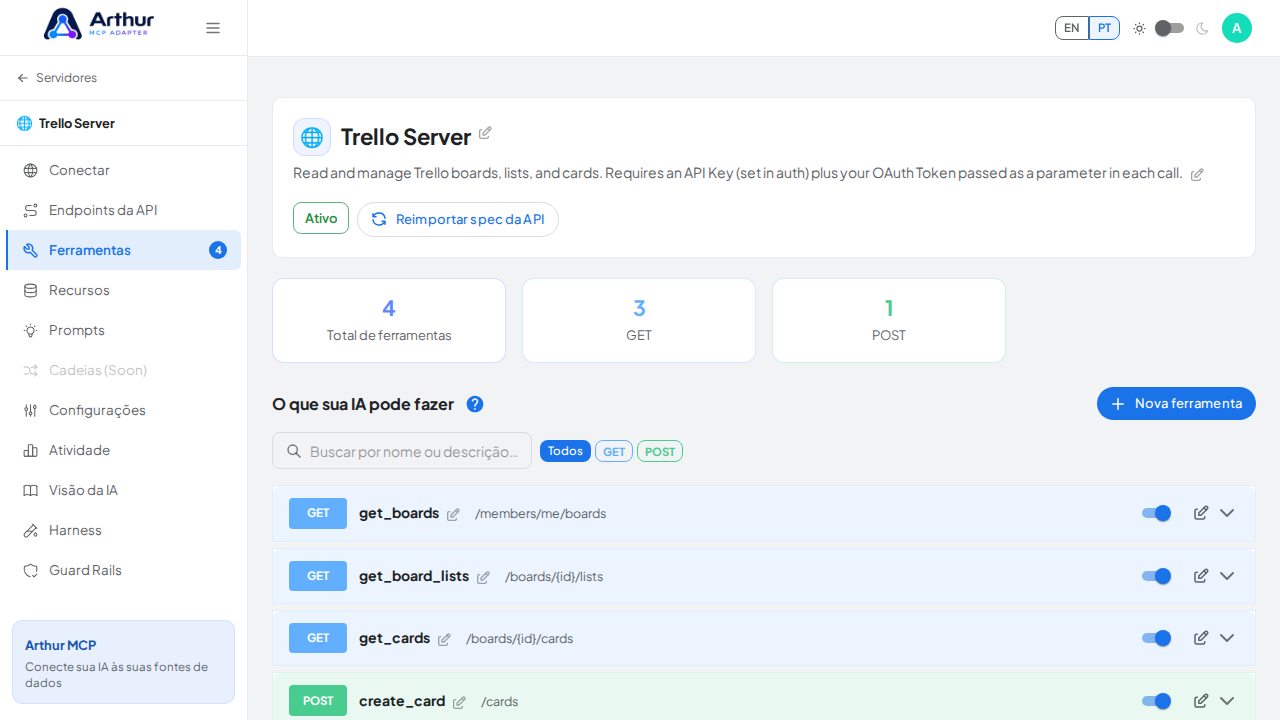The width and height of the screenshot is (1280, 720).
Task: Focus the Buscar por nome search field
Action: click(x=402, y=451)
